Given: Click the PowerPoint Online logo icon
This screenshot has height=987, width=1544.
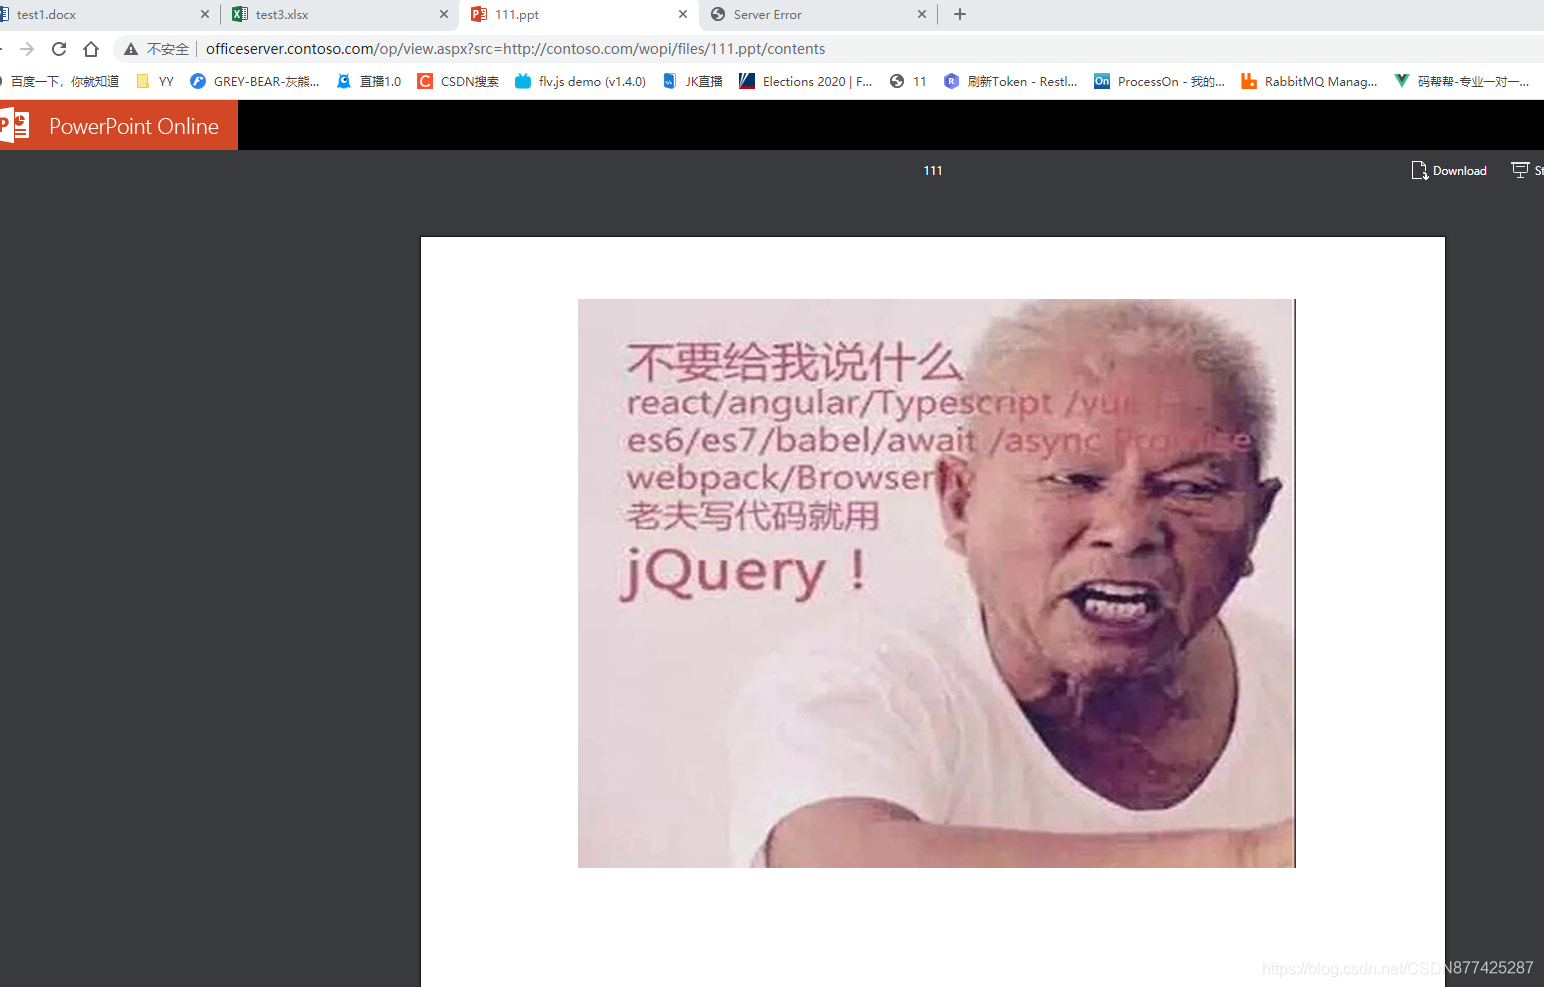Looking at the screenshot, I should (x=15, y=126).
